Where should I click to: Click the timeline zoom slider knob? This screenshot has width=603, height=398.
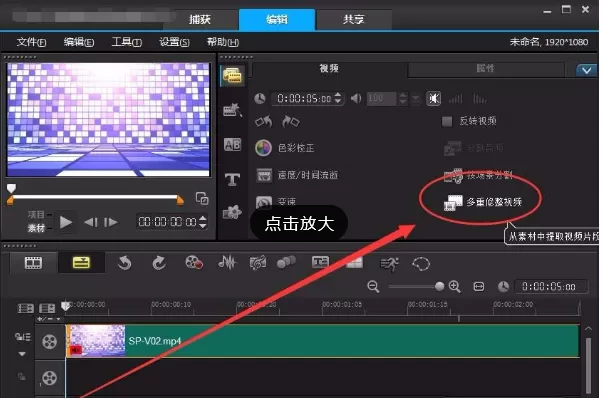pos(440,286)
